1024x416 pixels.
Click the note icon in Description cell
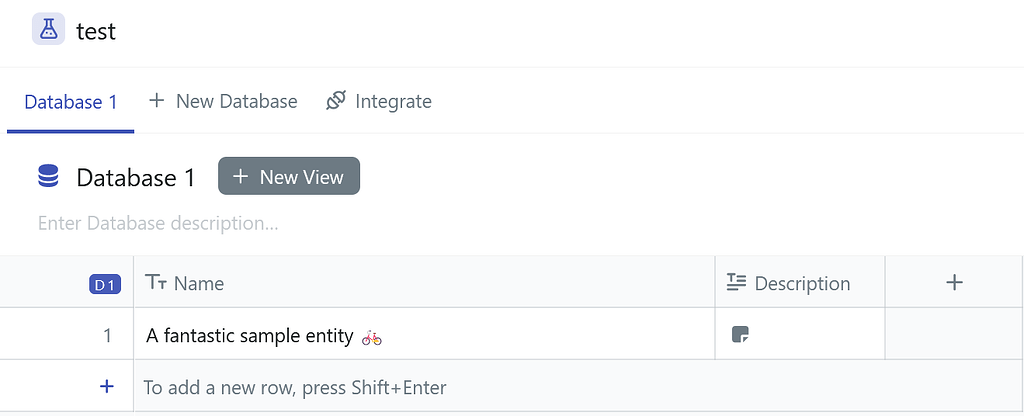(740, 335)
